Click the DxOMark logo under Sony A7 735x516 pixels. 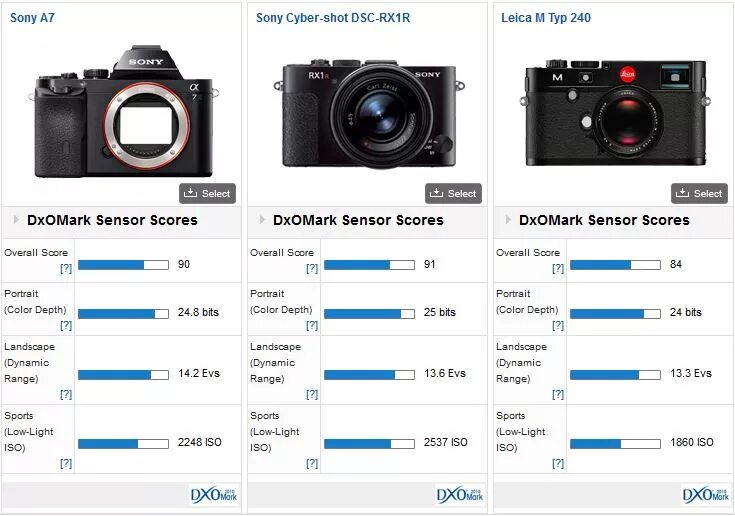(214, 495)
